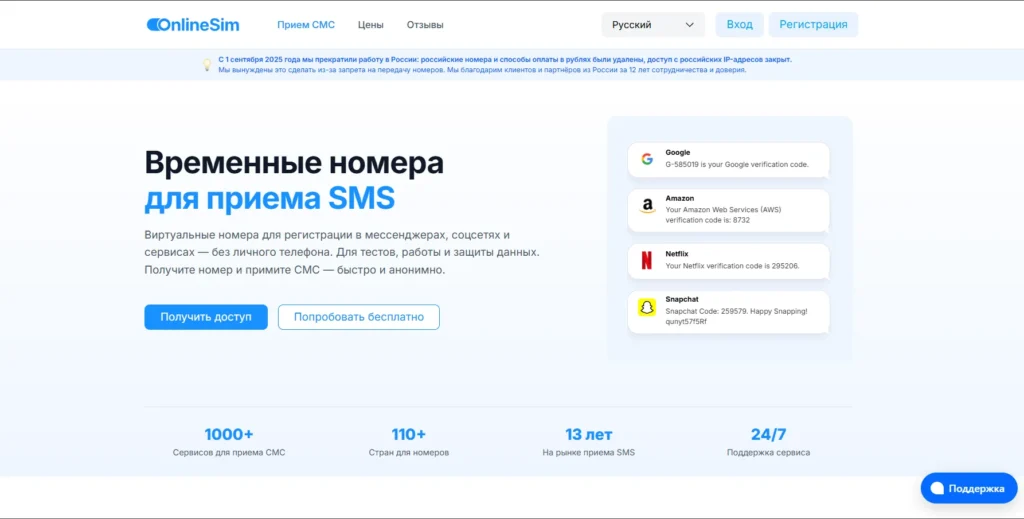Click the Snapchat Code message card
This screenshot has height=519, width=1024.
(x=728, y=311)
